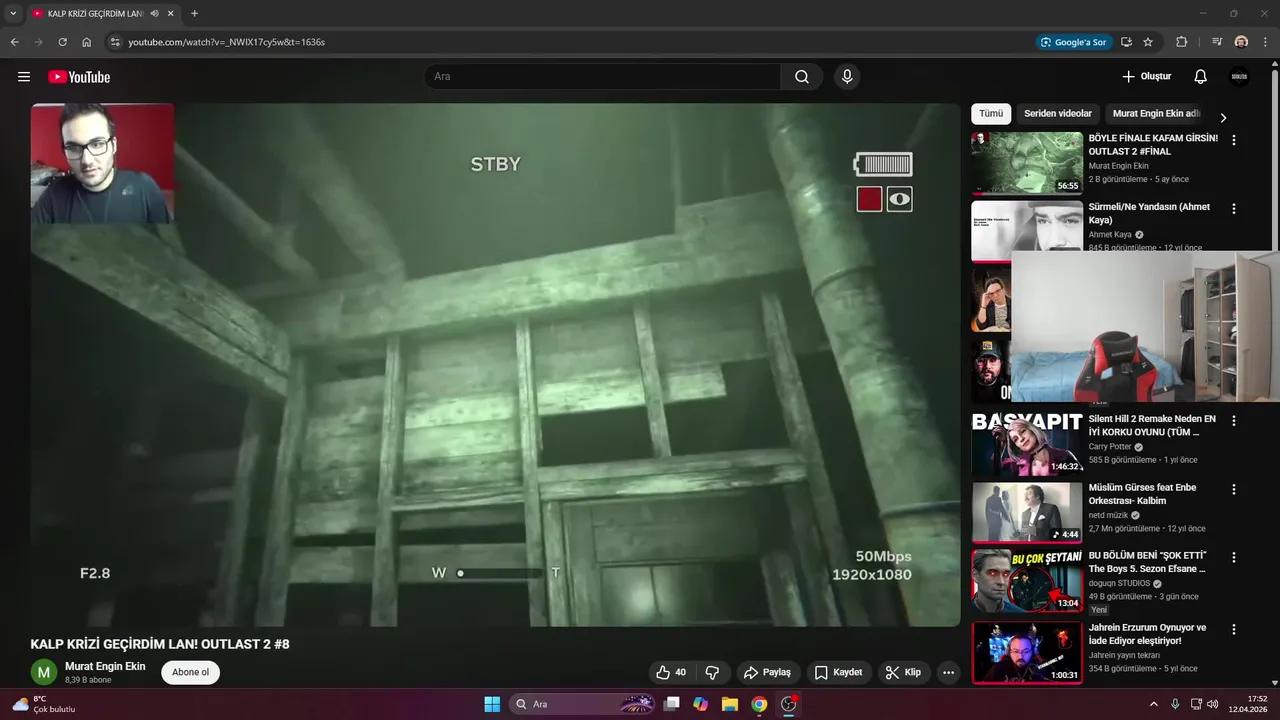Bookmark this page with the star icon
1280x720 pixels.
click(x=1148, y=42)
